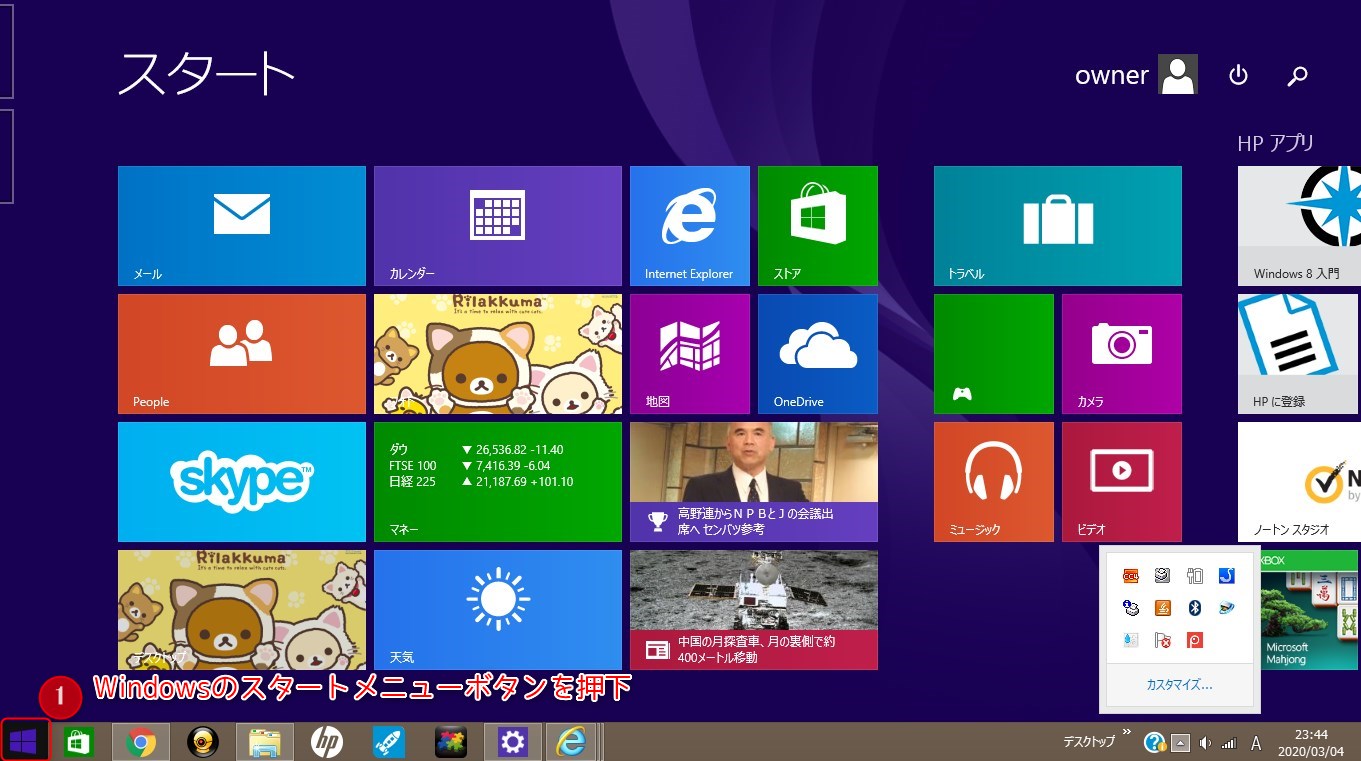Click the help question mark tray icon

pos(1155,743)
